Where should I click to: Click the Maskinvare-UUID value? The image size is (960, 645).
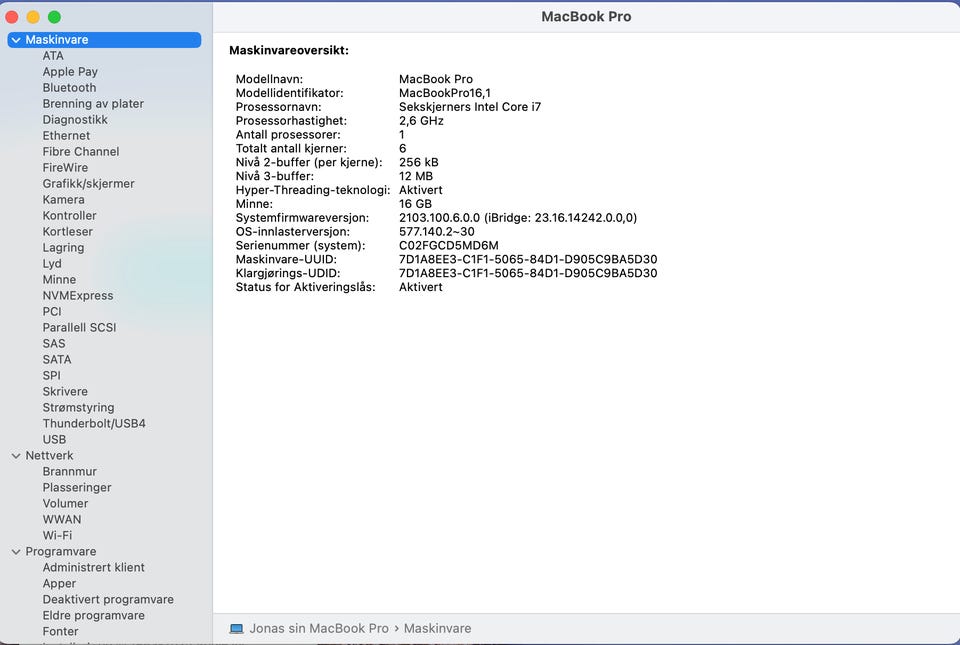click(x=528, y=259)
